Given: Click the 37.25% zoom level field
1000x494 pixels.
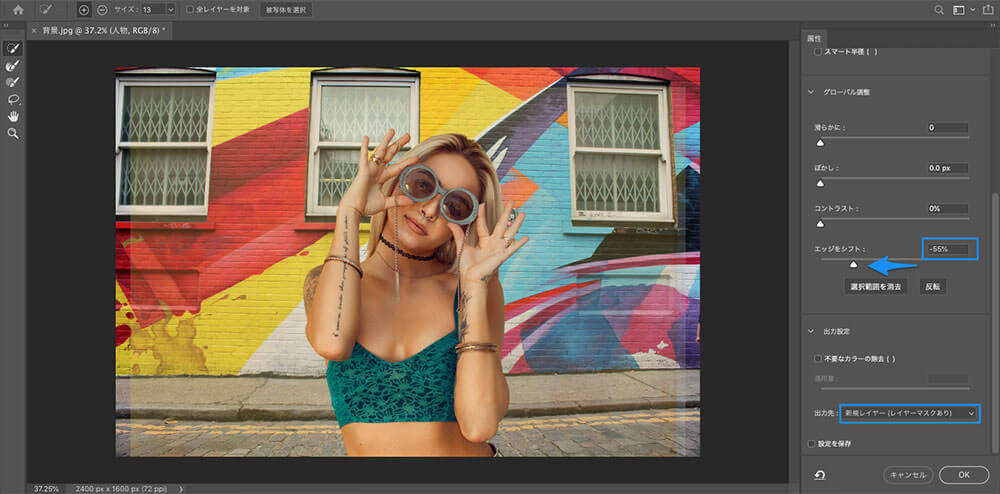Looking at the screenshot, I should coord(45,489).
